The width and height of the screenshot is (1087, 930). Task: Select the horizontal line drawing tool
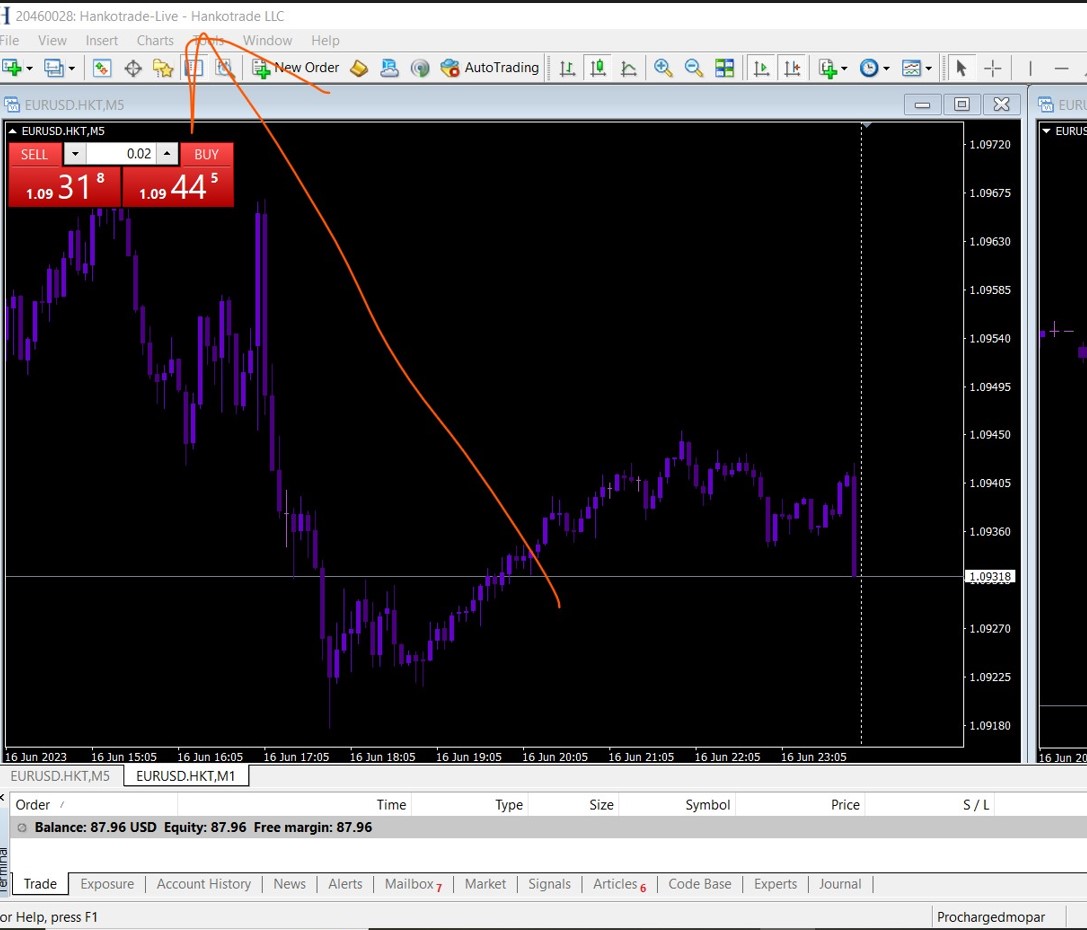(x=1061, y=68)
